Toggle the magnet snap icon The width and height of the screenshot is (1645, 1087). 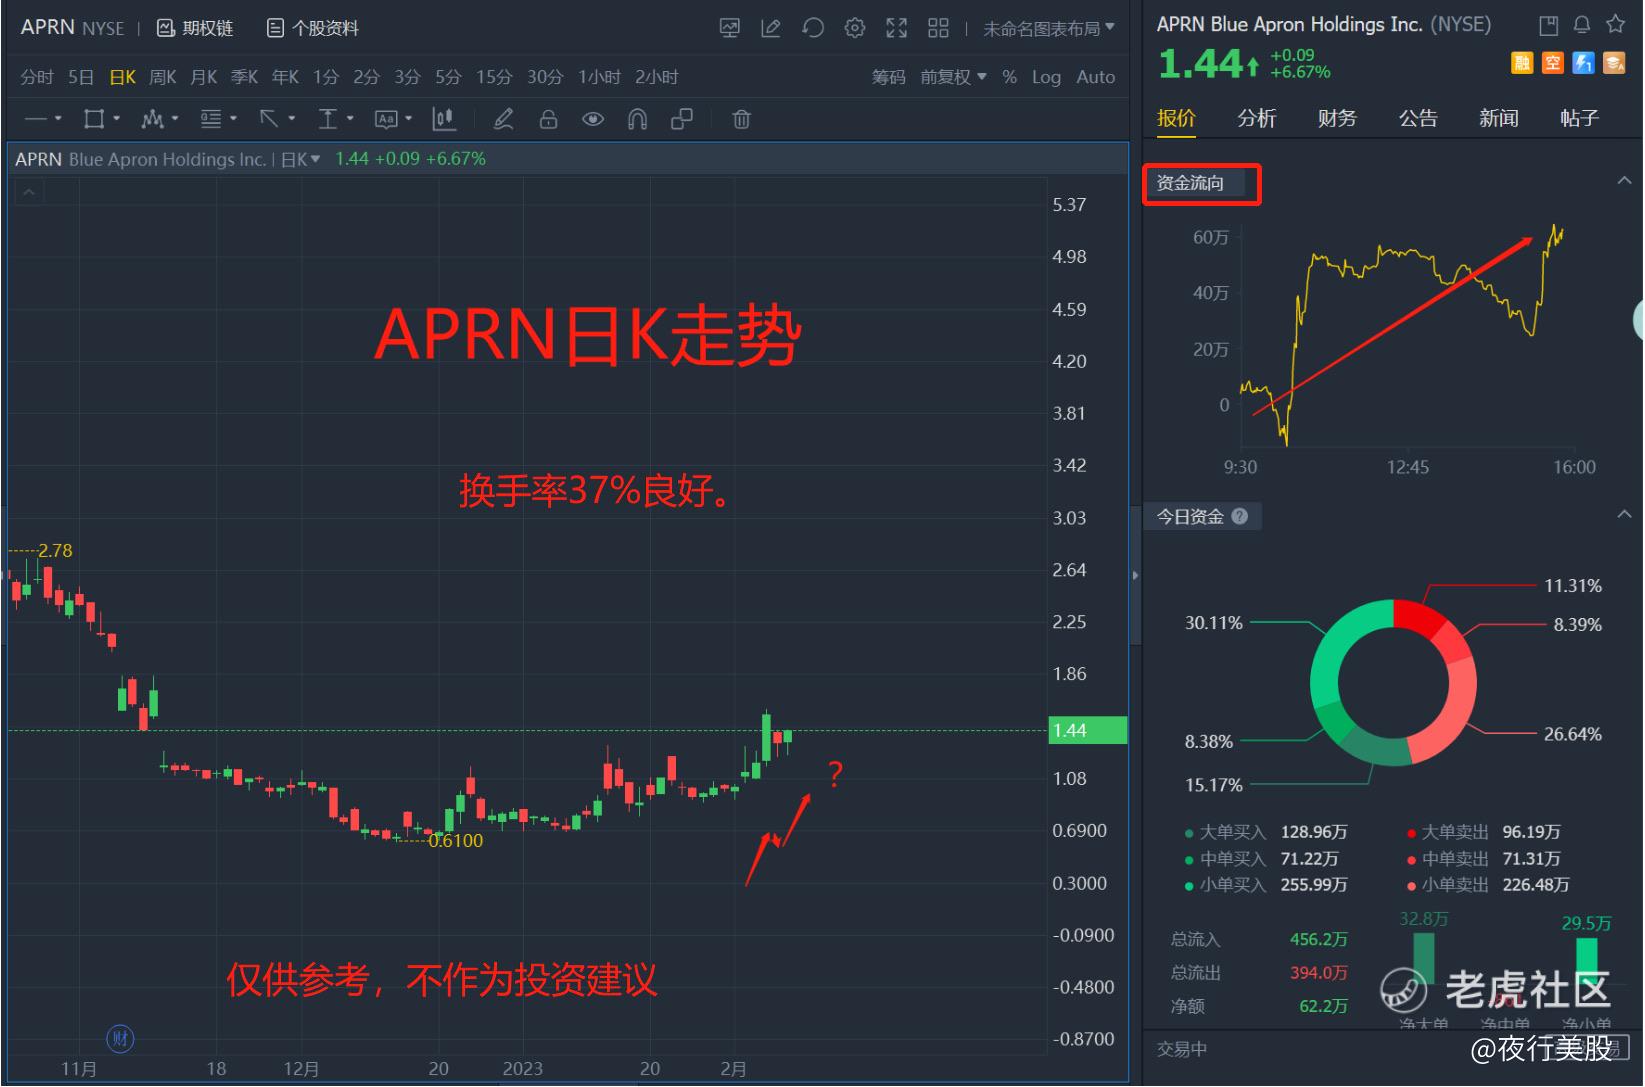tap(637, 119)
